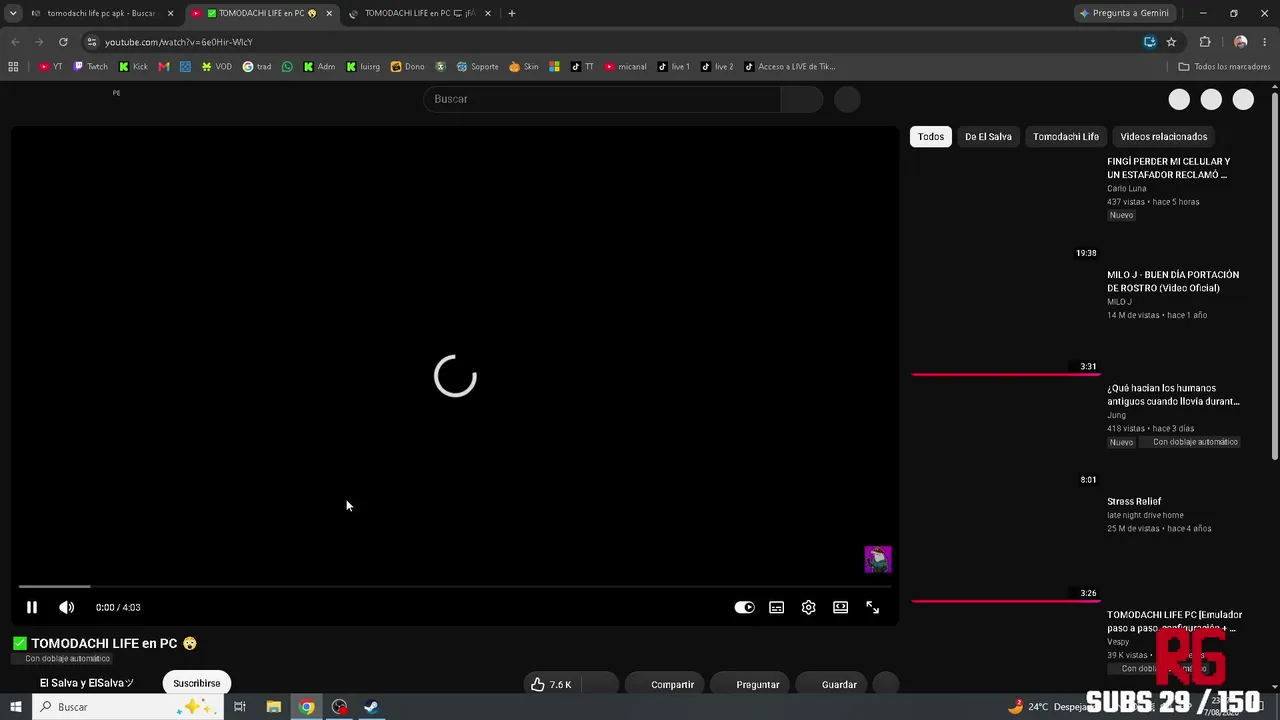
Task: Click the address bar URL
Action: click(179, 42)
